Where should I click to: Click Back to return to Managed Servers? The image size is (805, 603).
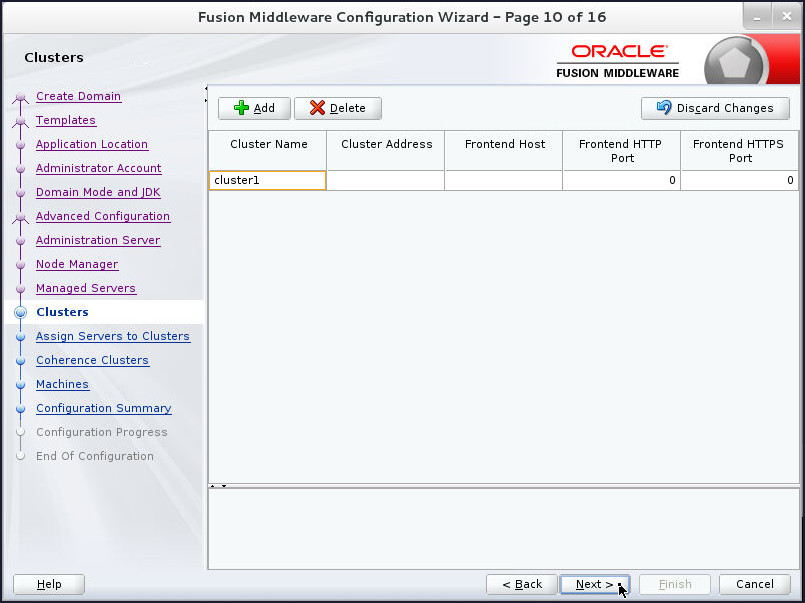click(521, 584)
